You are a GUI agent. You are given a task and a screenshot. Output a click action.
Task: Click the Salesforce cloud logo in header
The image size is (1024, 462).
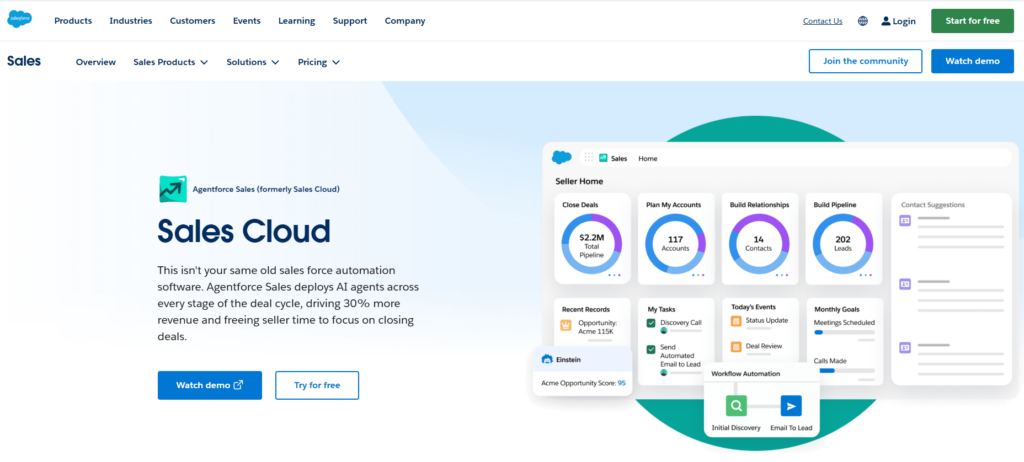[19, 20]
